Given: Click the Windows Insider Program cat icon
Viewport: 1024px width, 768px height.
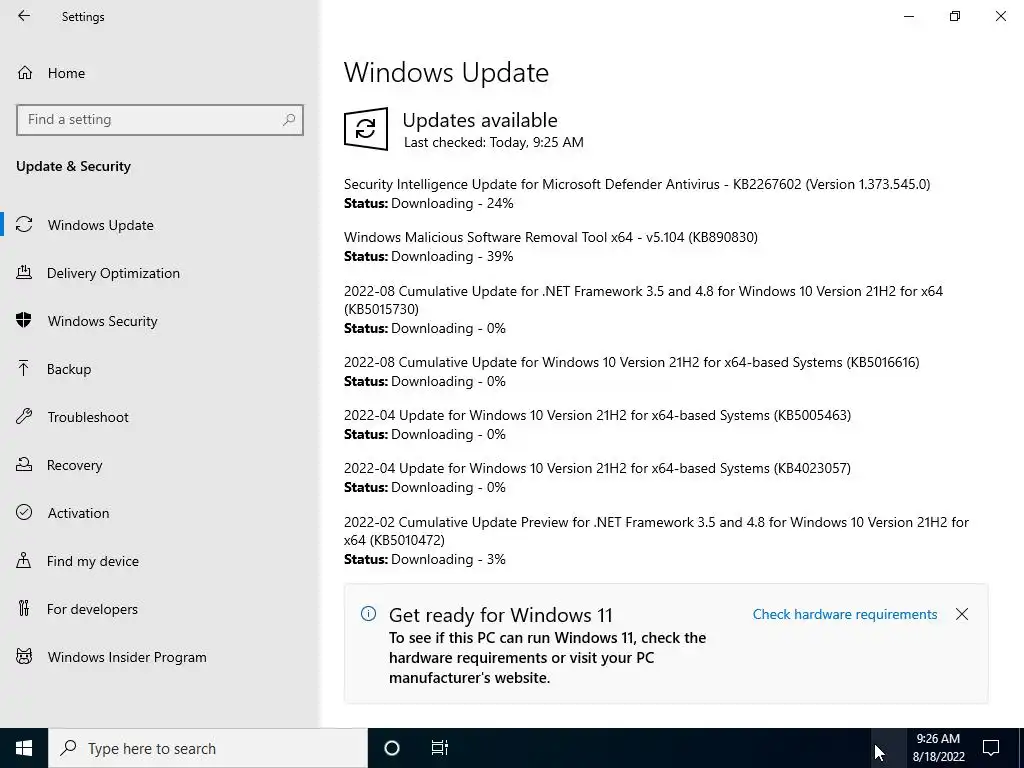Looking at the screenshot, I should [x=24, y=656].
